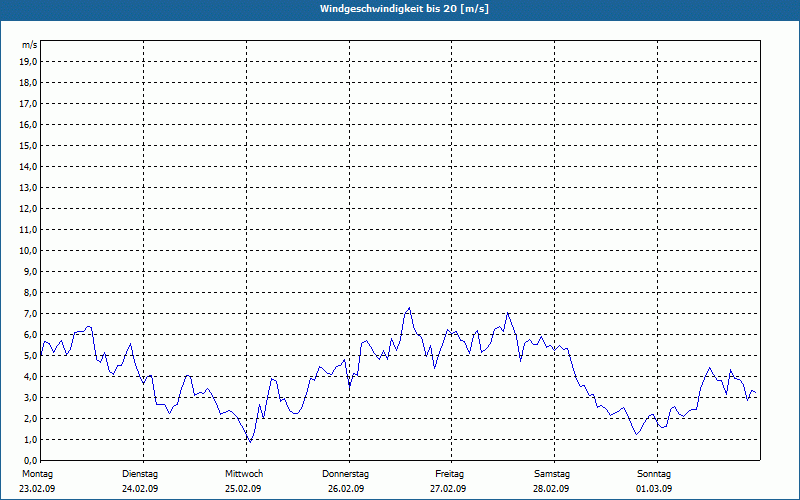This screenshot has width=800, height=500.
Task: Click the 17,0 axis value
Action: [28, 104]
